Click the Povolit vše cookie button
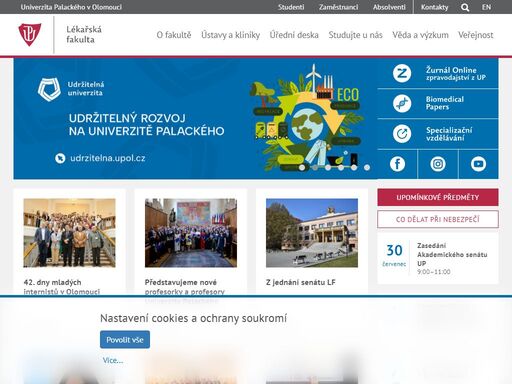 coord(125,340)
